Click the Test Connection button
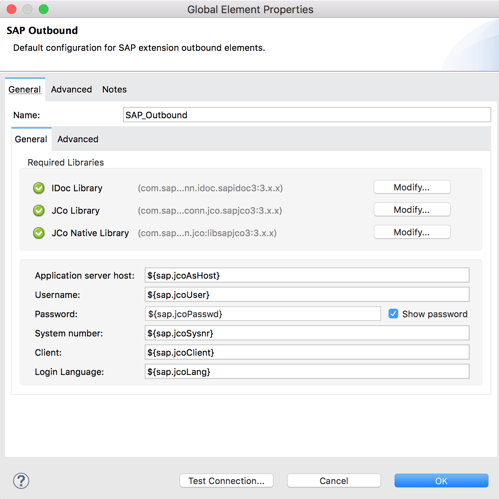Screen dimensions: 499x499 click(x=226, y=481)
